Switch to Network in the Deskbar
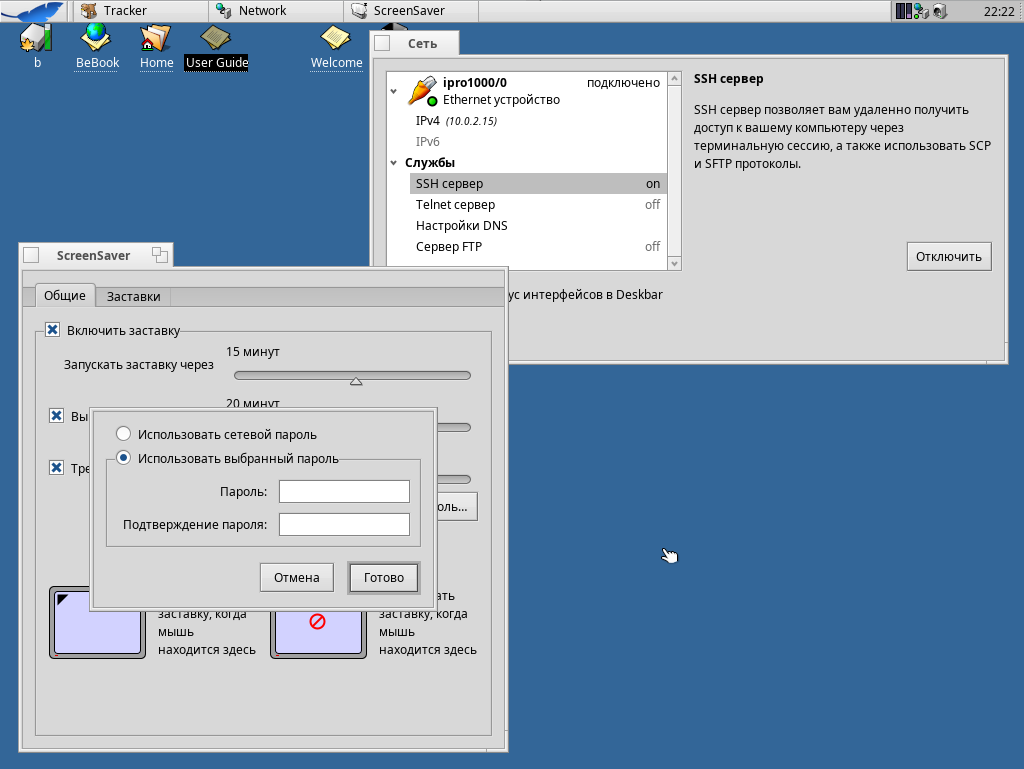Screen dimensions: 1024x769 click(x=276, y=10)
